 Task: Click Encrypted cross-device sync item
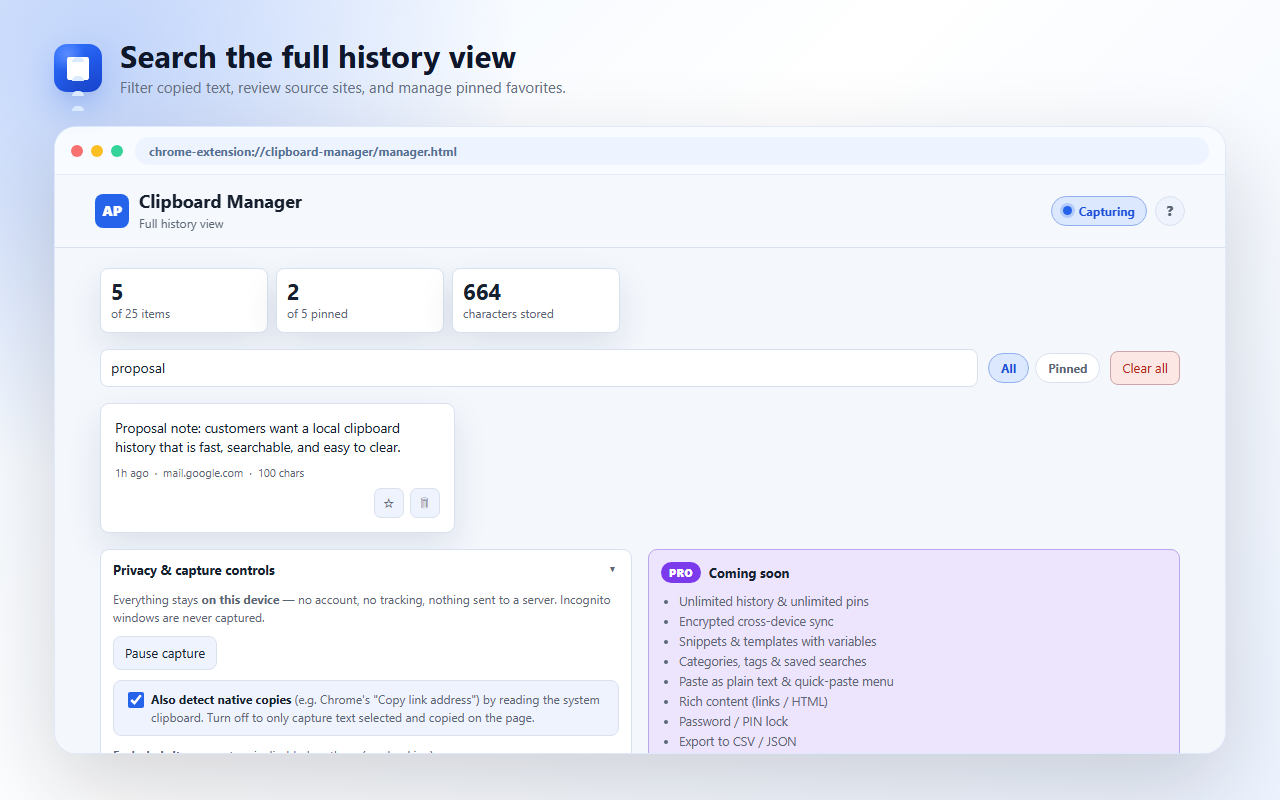(x=756, y=621)
